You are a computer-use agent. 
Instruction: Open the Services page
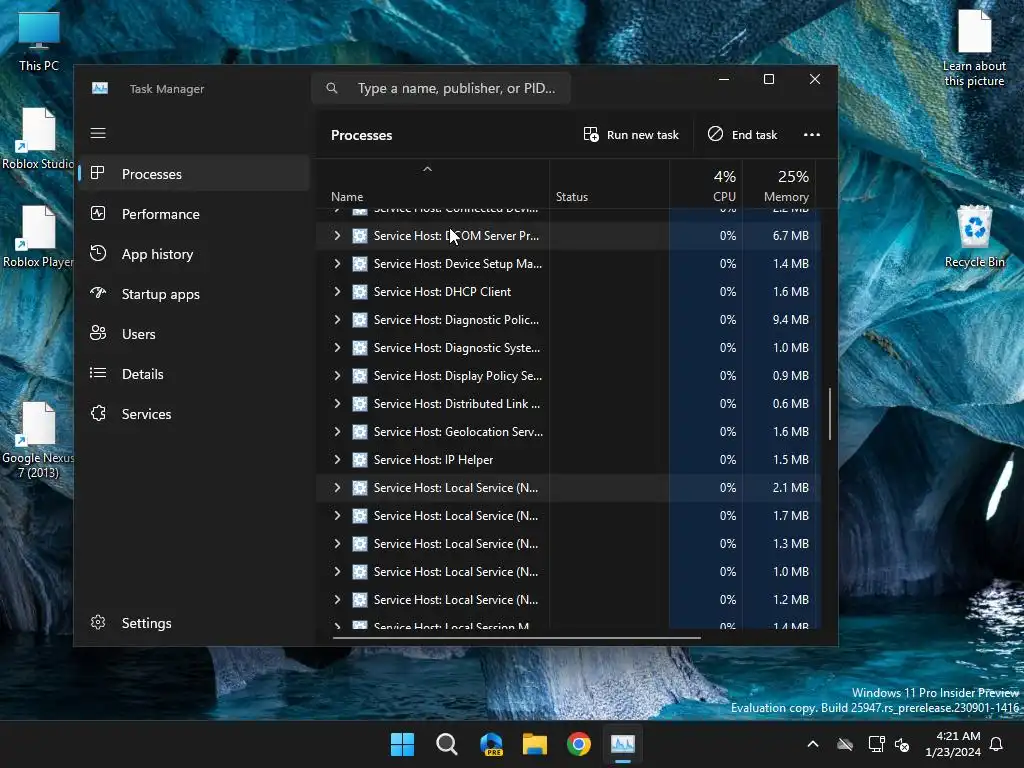[x=193, y=413]
